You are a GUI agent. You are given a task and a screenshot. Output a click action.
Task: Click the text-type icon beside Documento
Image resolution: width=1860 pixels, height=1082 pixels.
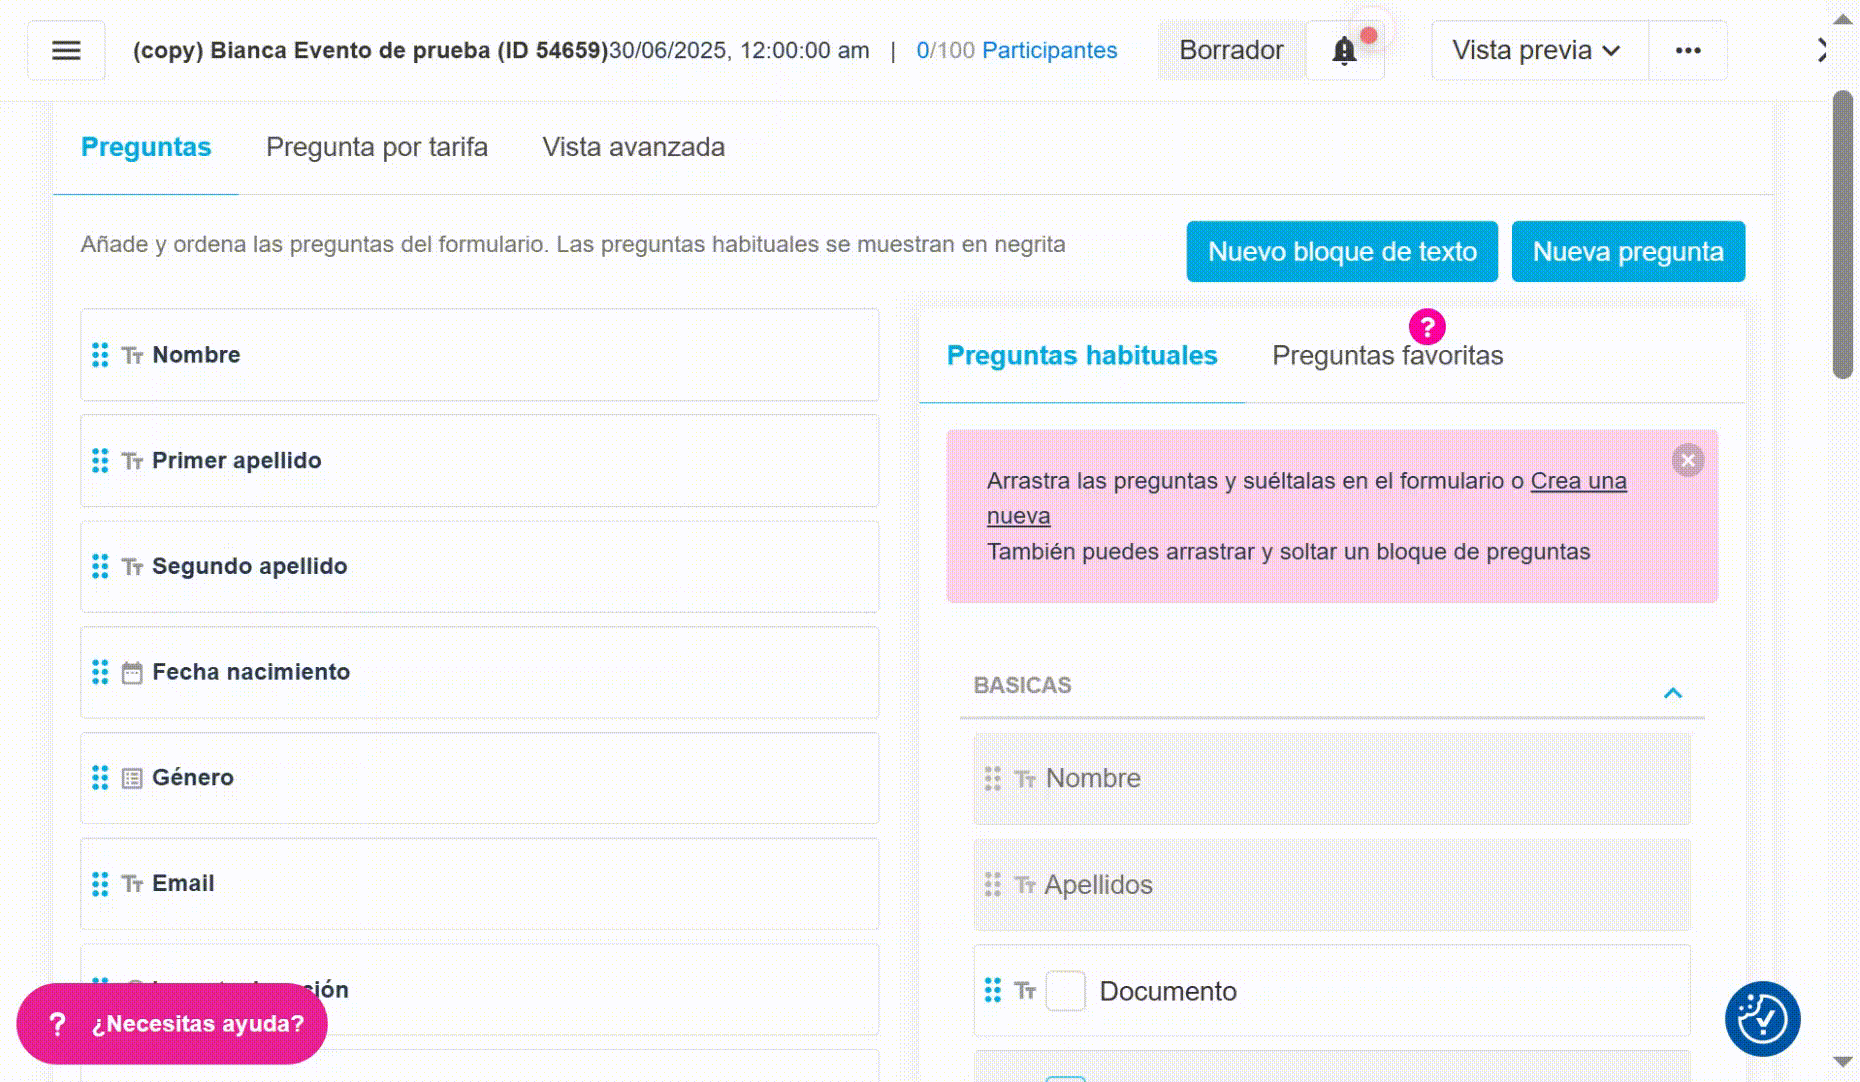1025,991
